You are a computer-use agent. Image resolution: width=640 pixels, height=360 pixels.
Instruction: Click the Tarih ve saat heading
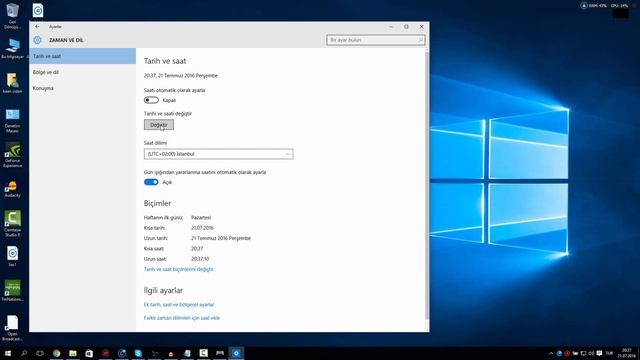pyautogui.click(x=165, y=61)
